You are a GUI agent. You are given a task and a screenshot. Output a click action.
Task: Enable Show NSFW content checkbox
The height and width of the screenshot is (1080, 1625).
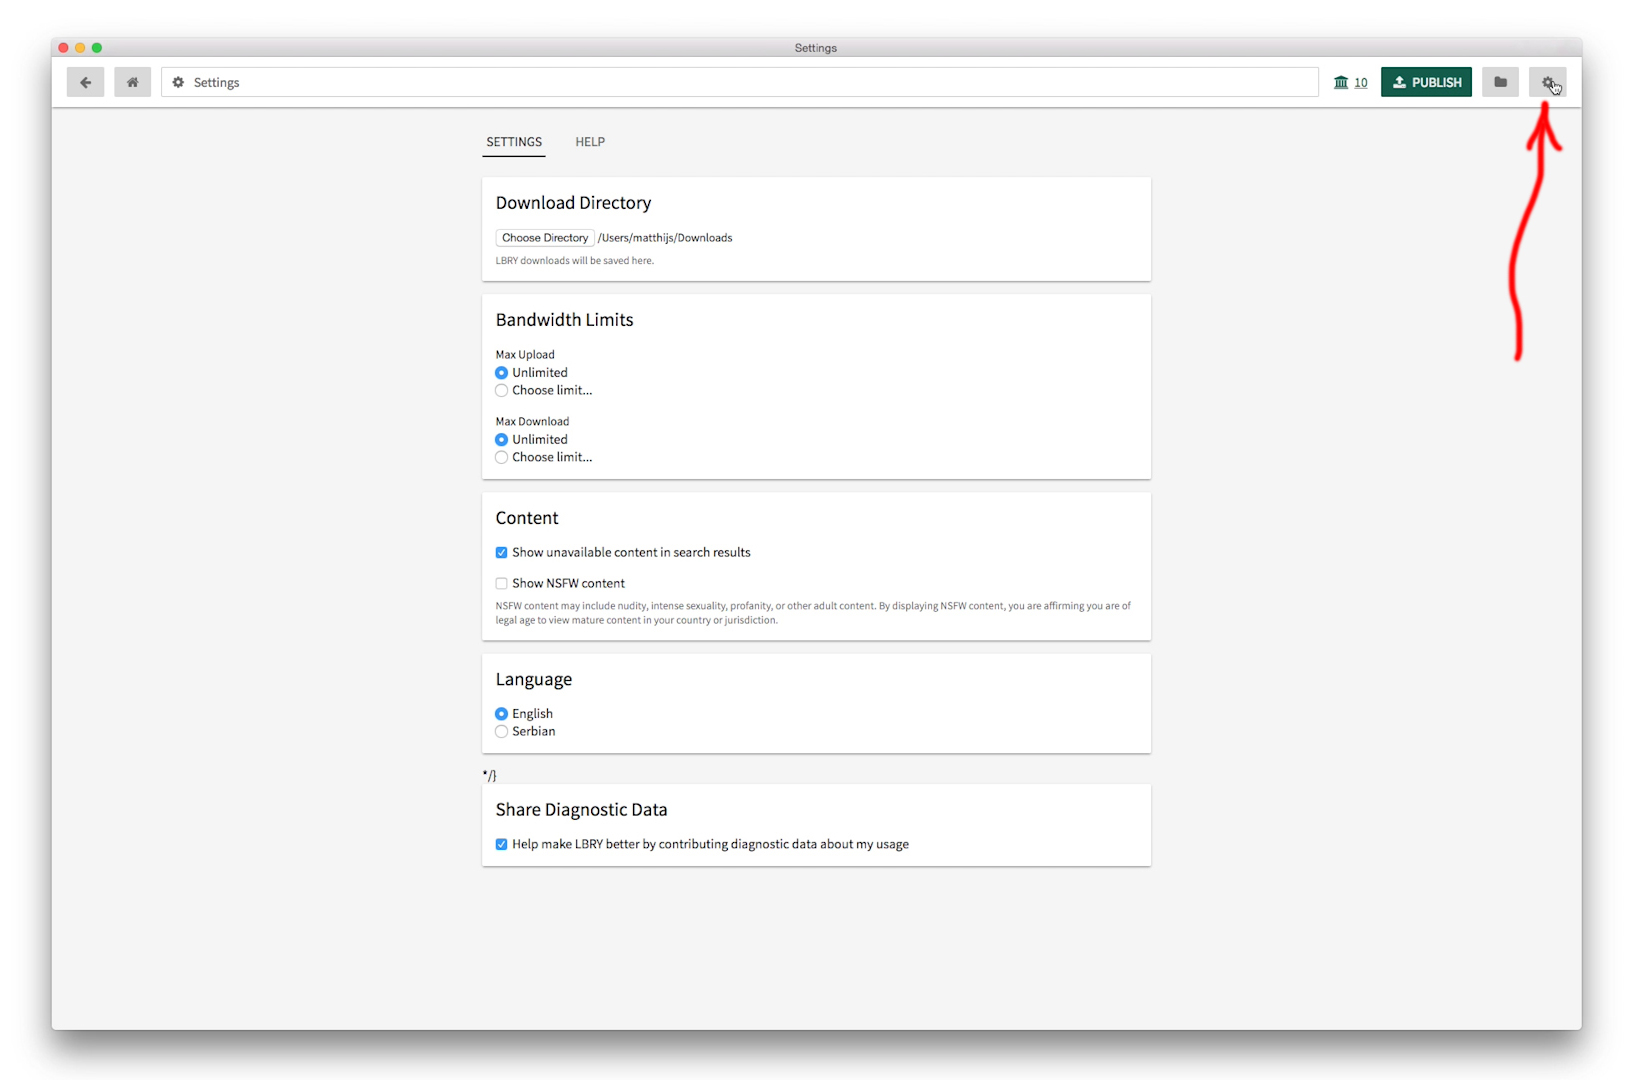click(501, 584)
